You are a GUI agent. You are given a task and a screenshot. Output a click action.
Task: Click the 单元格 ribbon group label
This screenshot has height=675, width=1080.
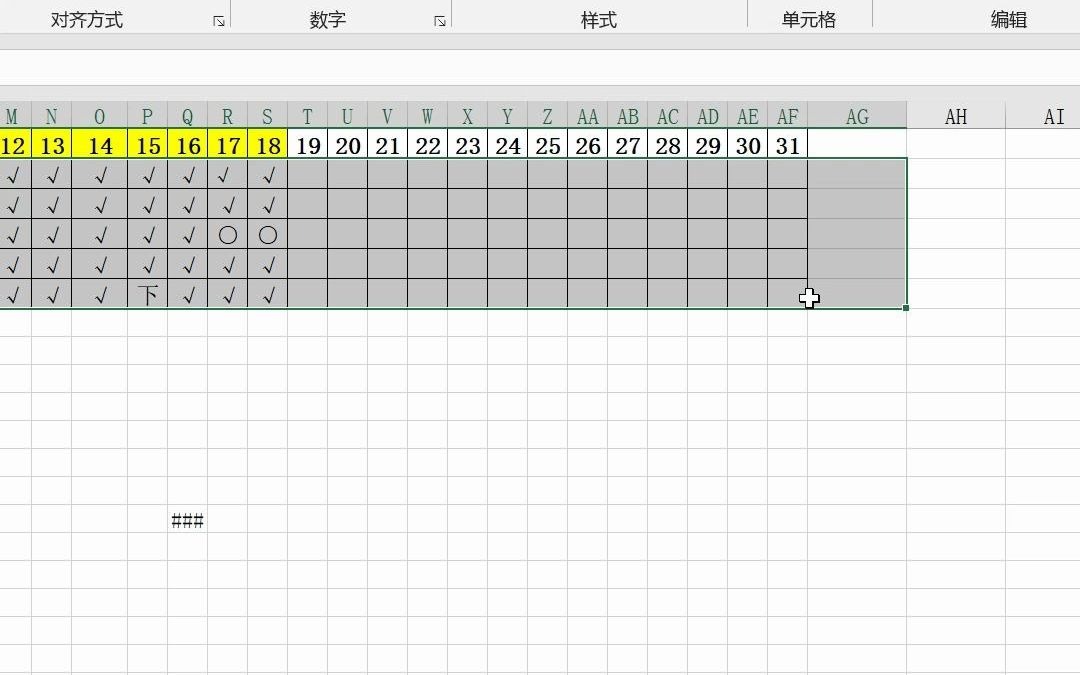pyautogui.click(x=809, y=17)
